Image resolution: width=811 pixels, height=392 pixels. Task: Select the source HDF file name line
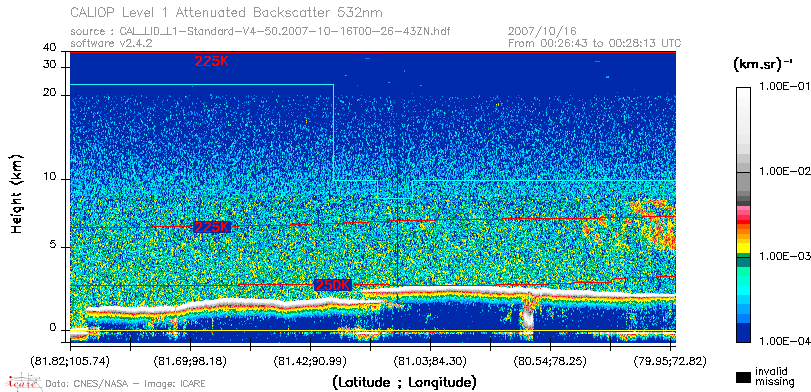(x=260, y=32)
